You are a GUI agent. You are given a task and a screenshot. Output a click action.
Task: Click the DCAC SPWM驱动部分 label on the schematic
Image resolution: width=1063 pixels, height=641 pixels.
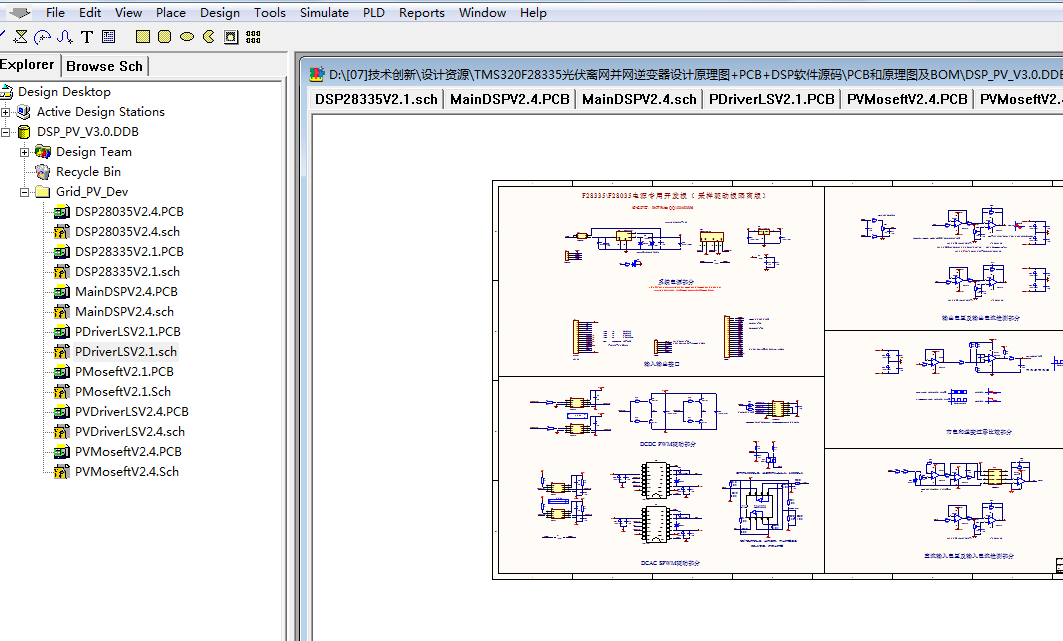[x=670, y=563]
